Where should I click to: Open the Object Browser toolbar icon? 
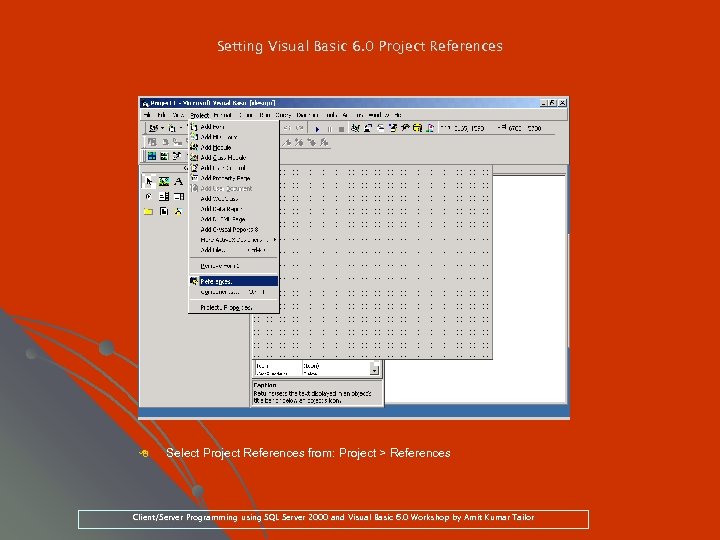[393, 128]
